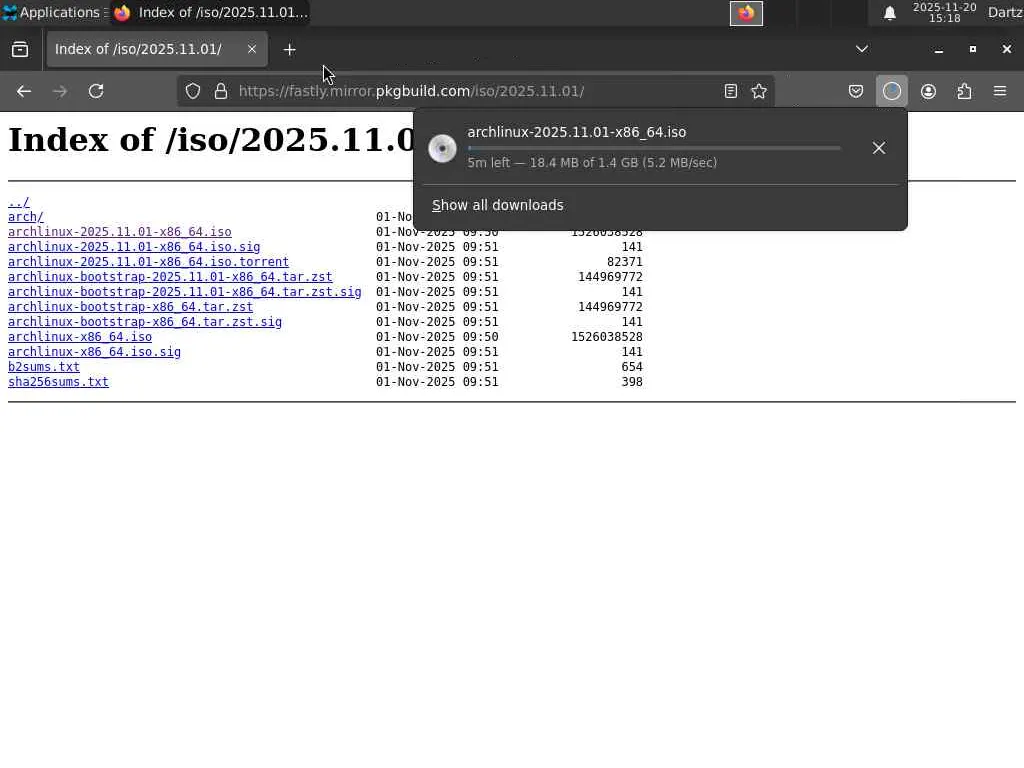Download archlinux-2025.11.01-x86_64.iso.torrent link

(148, 262)
